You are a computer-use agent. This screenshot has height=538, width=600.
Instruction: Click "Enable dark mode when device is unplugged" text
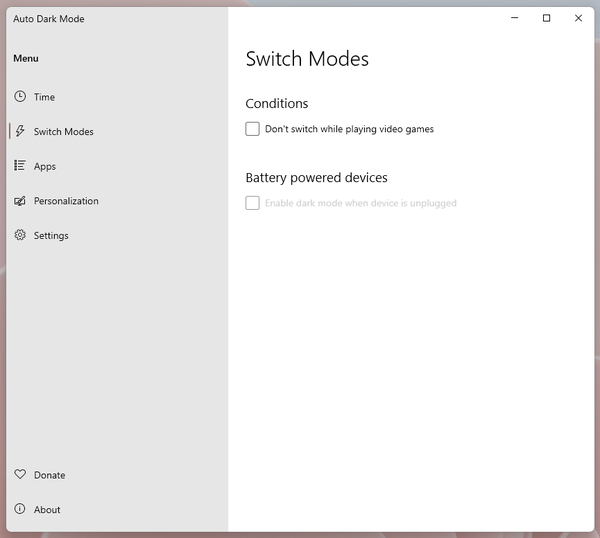(x=360, y=203)
